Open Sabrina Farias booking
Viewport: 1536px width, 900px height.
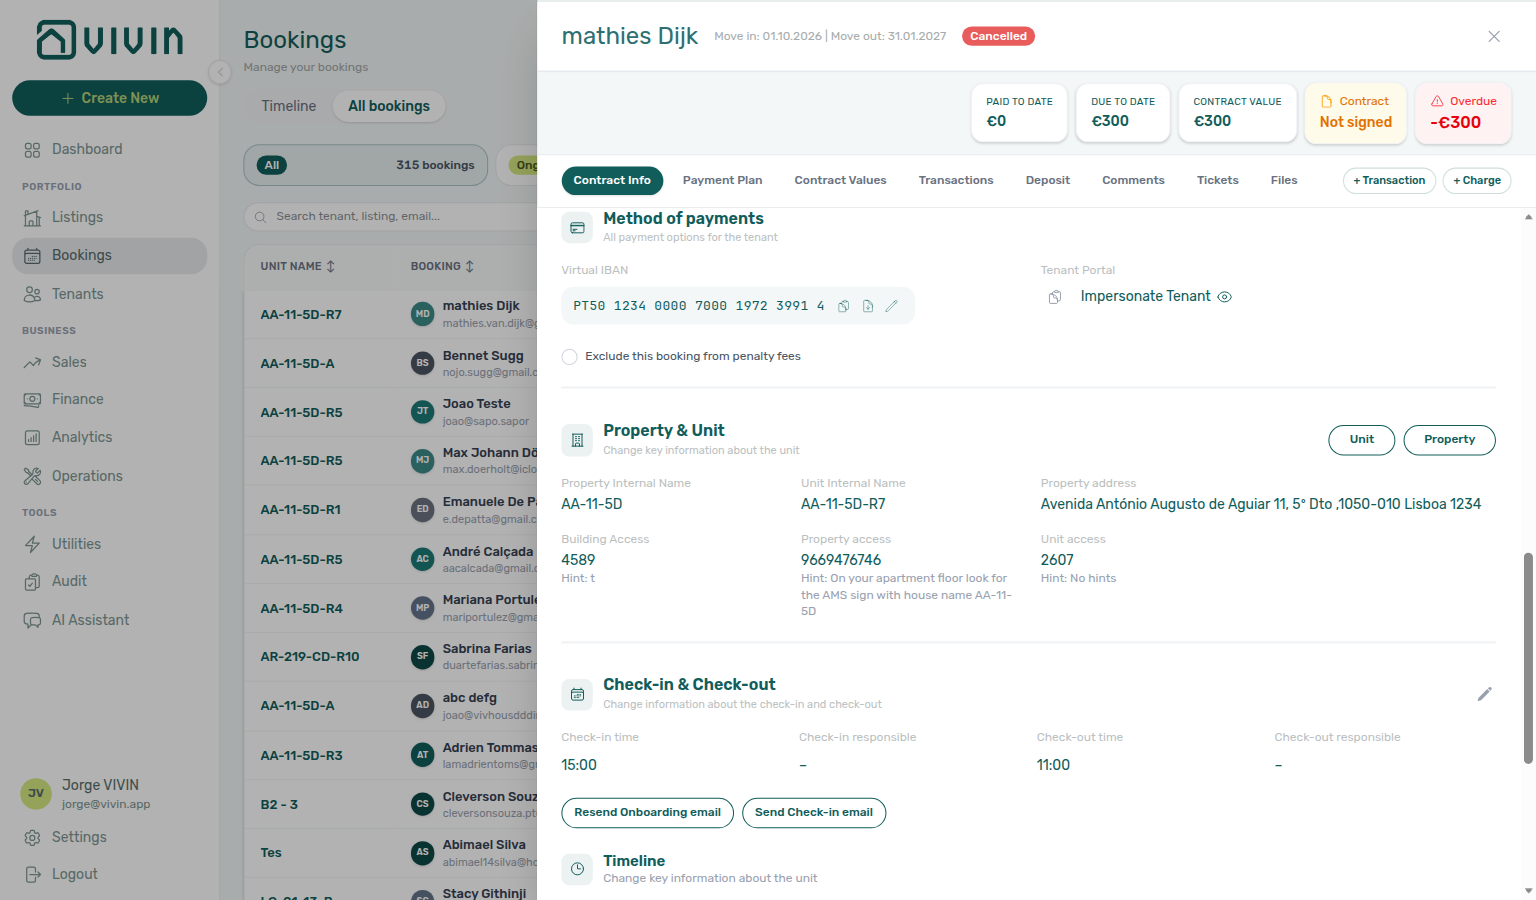(487, 649)
